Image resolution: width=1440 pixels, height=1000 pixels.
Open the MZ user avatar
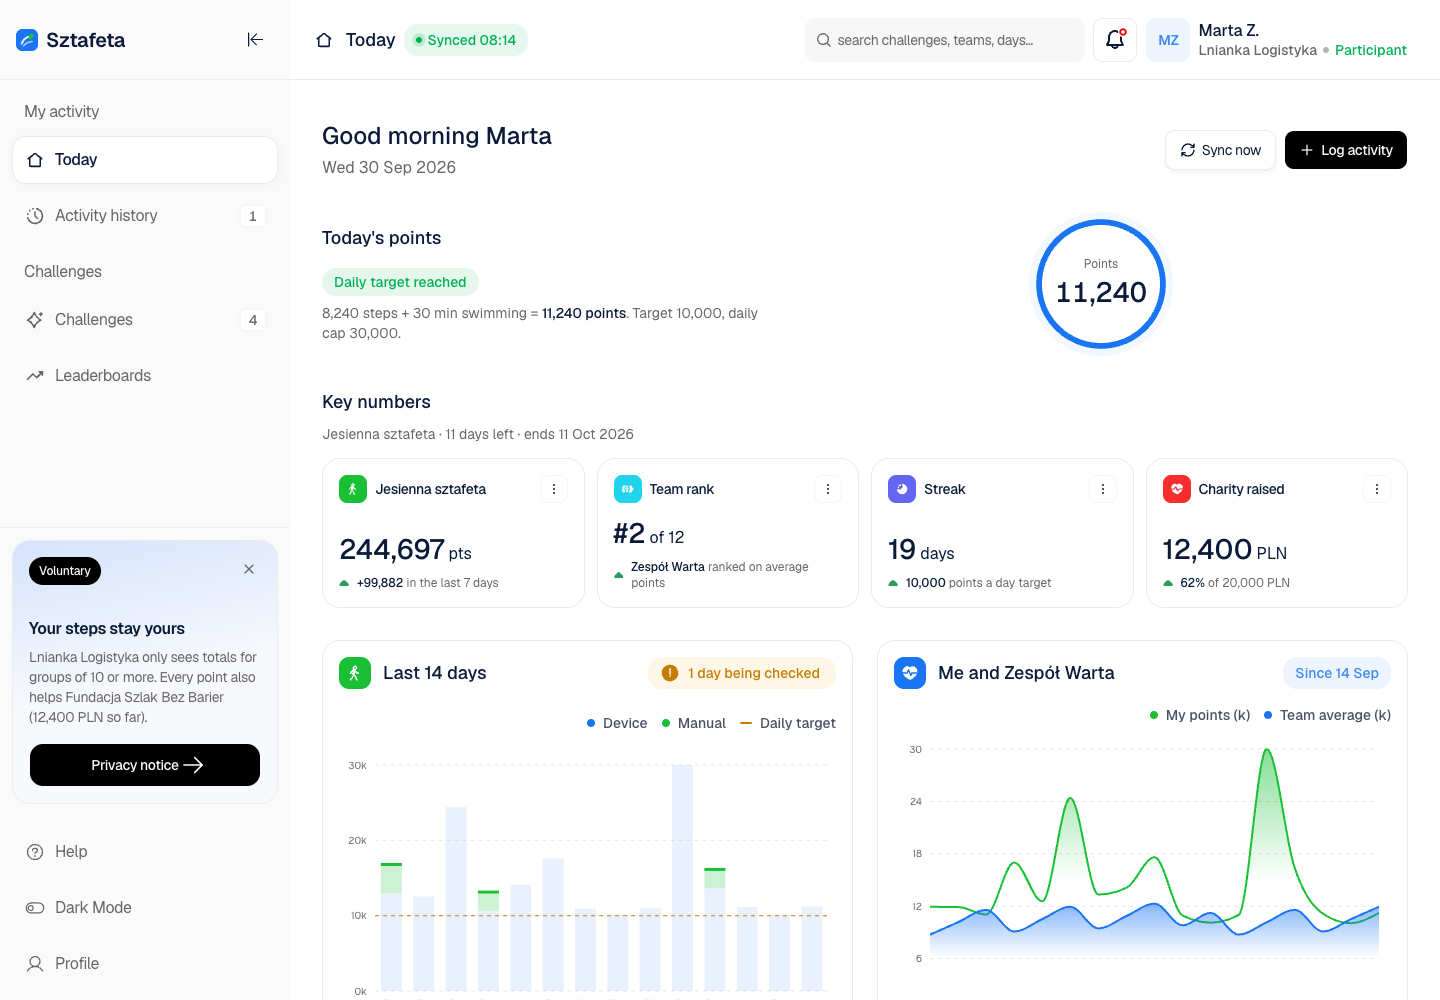pos(1168,40)
